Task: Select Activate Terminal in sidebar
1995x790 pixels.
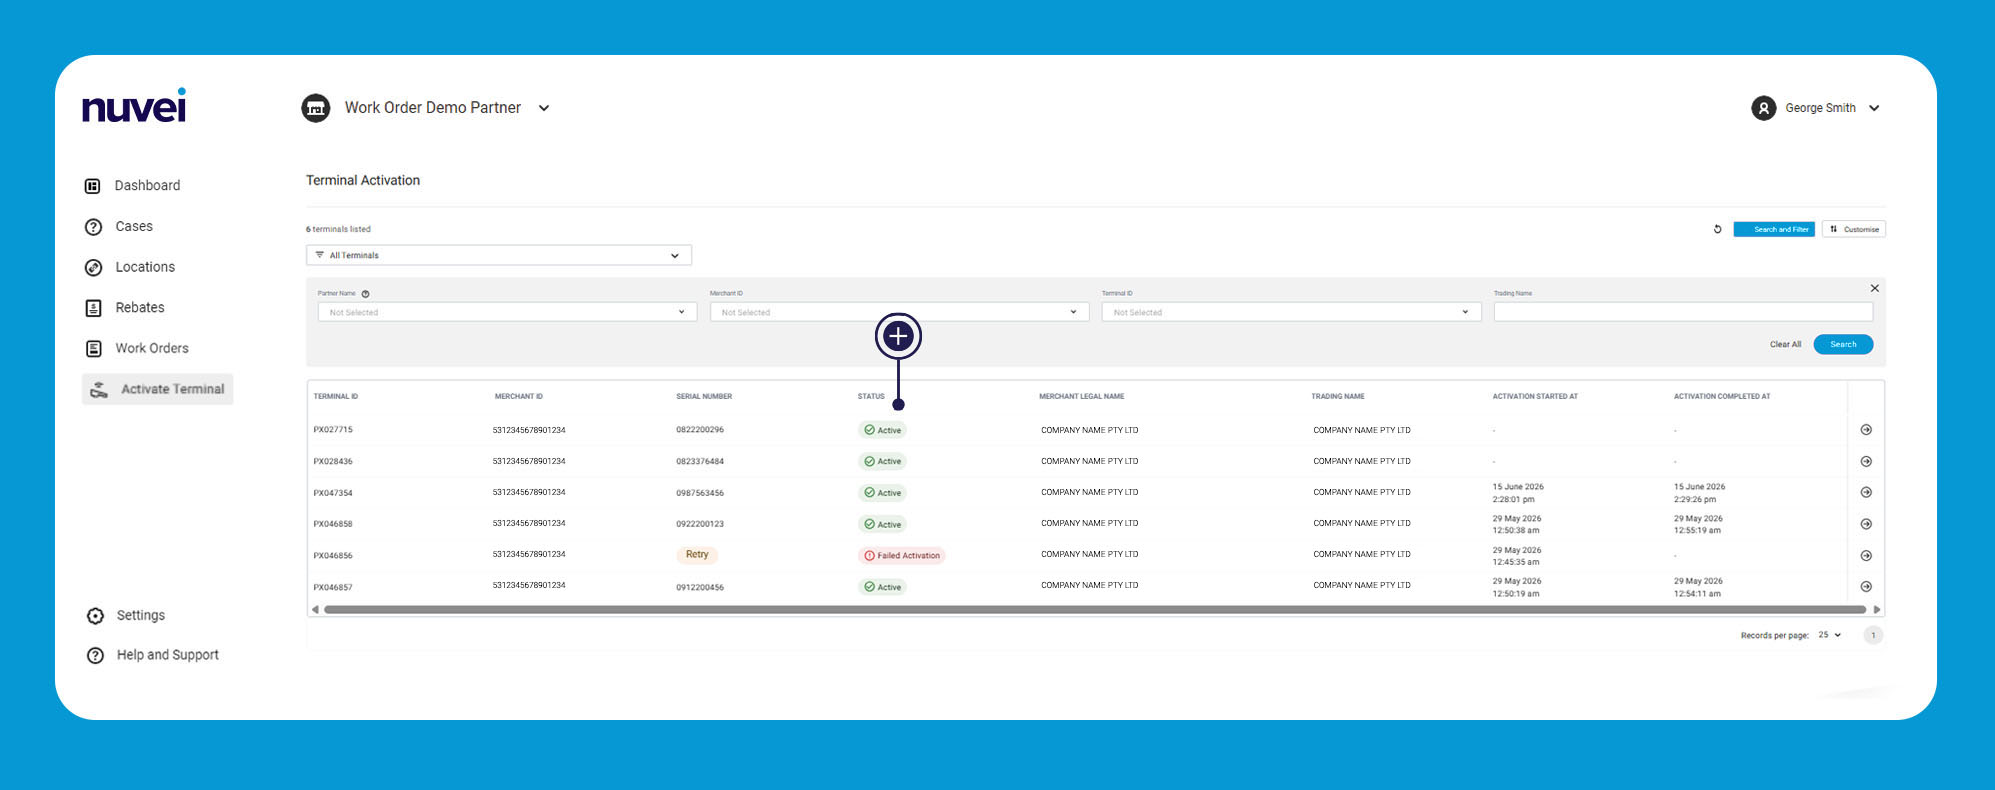Action: point(158,389)
